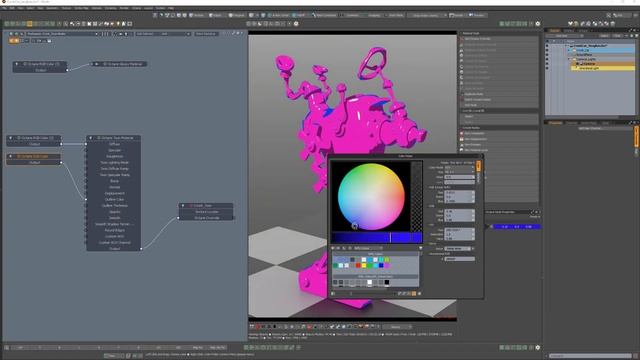640x360 pixels.
Task: Click the first item in Octane panel button list
Action: tap(499, 39)
